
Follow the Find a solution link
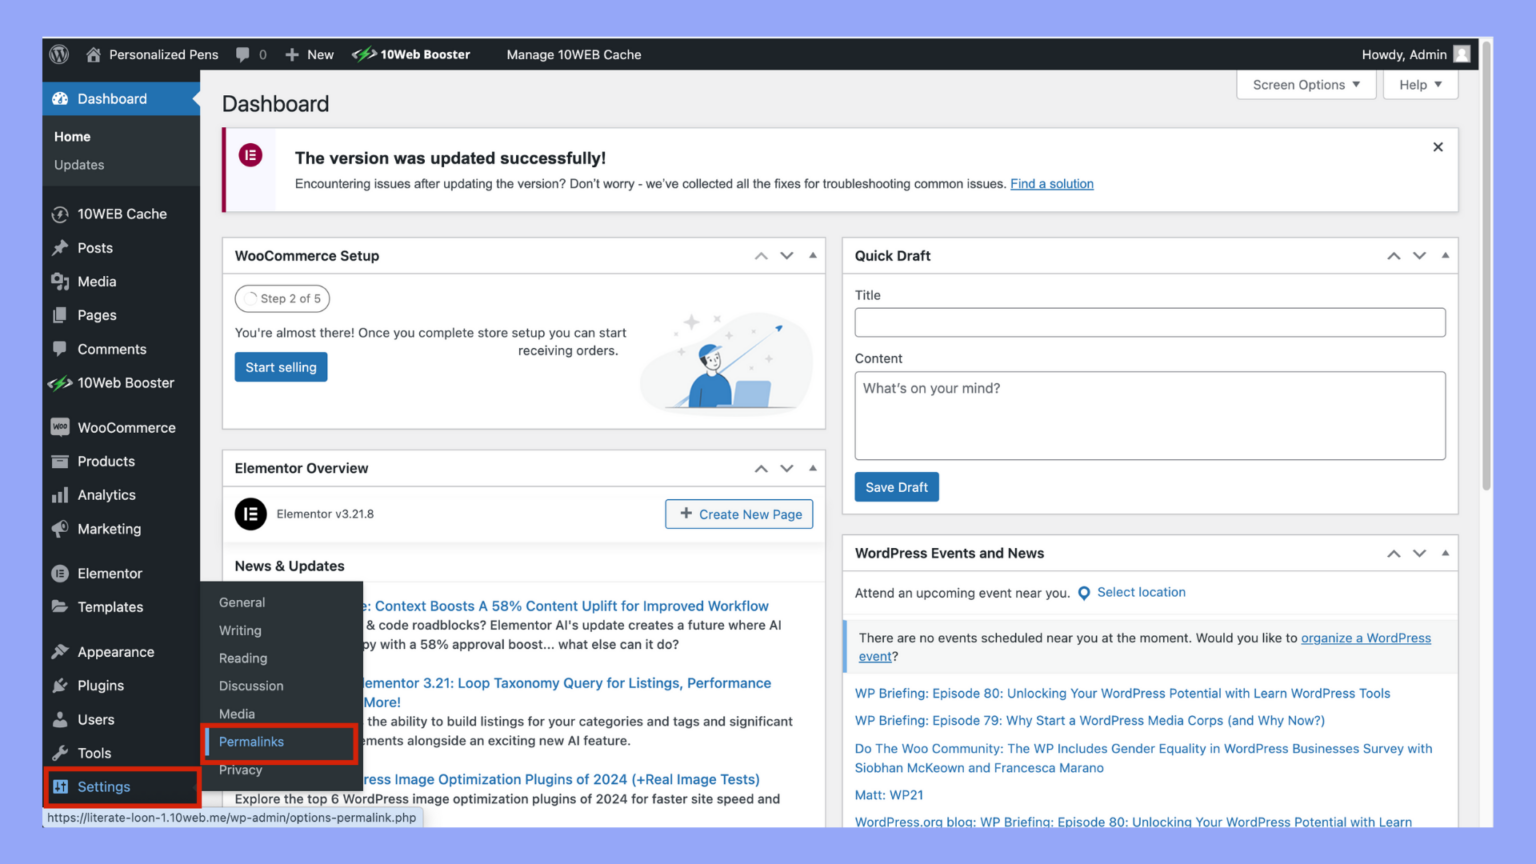pyautogui.click(x=1051, y=184)
